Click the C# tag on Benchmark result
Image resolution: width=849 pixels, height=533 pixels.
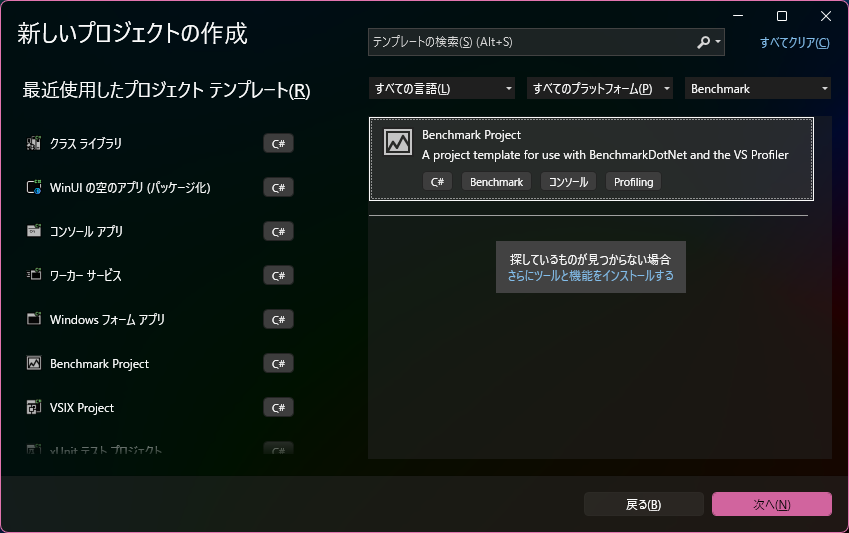(x=437, y=181)
